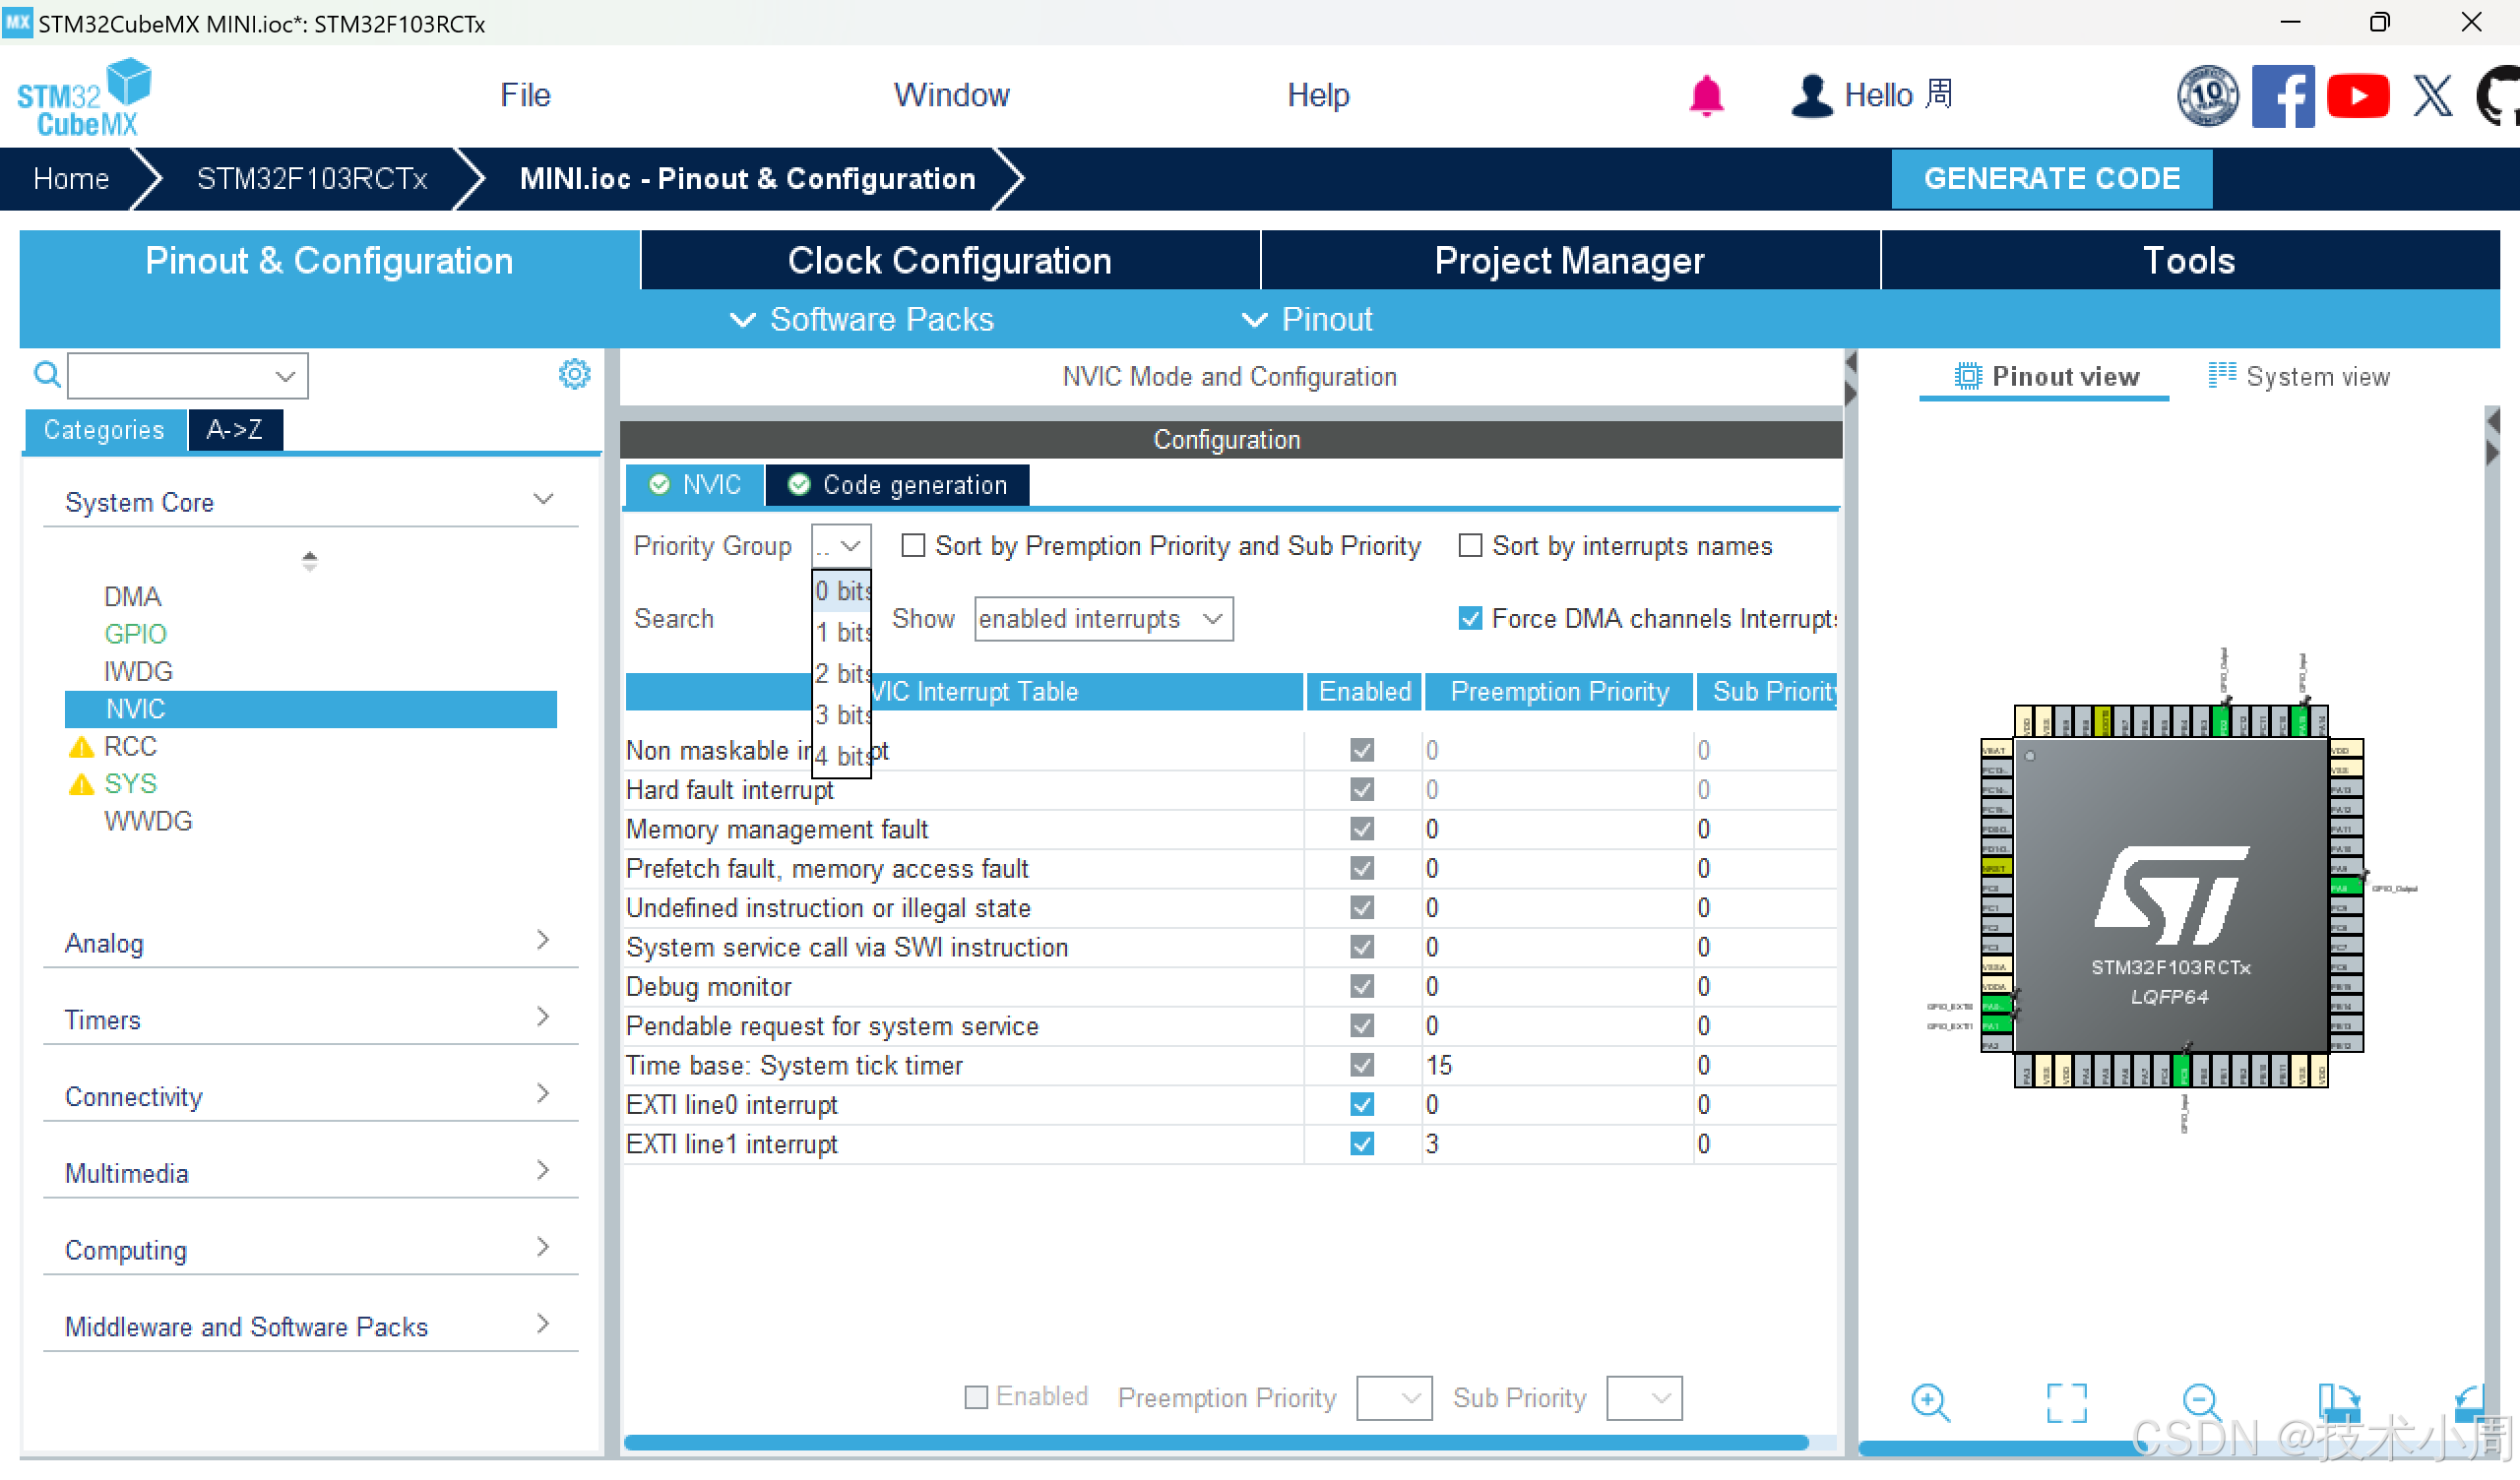The width and height of the screenshot is (2520, 1480).
Task: Open the Show enabled interrupts dropdown
Action: [x=1103, y=619]
